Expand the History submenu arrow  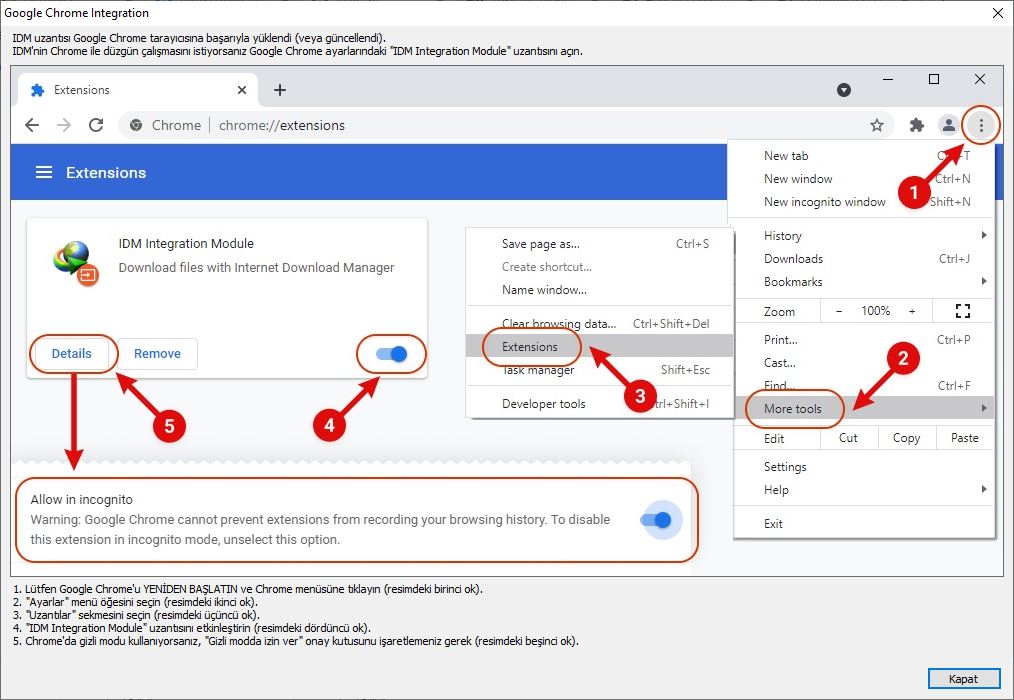[x=984, y=235]
